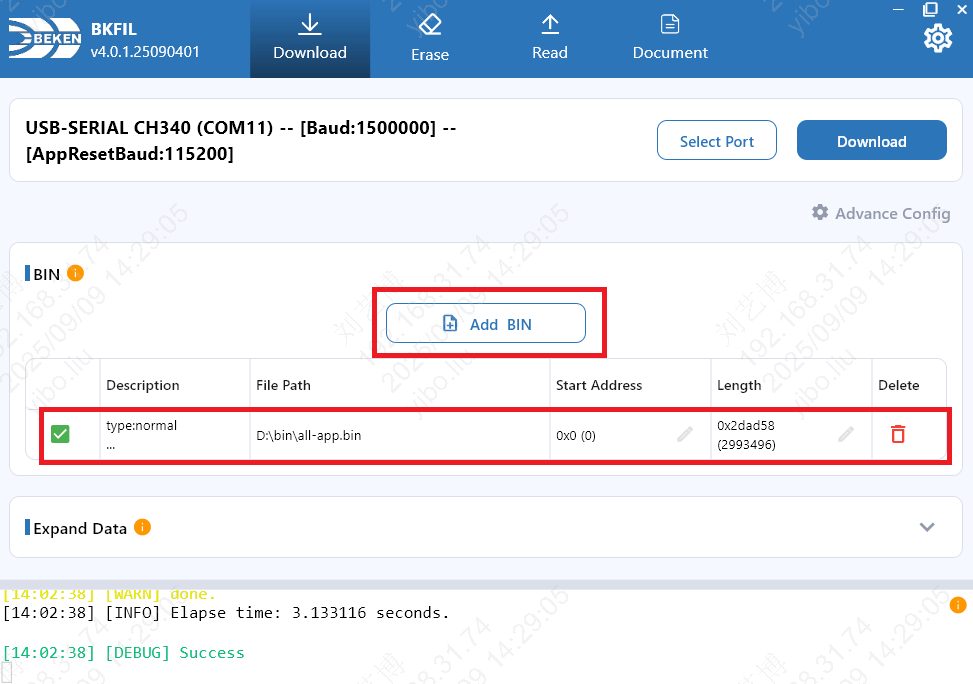Open the settings gear icon

(x=937, y=39)
